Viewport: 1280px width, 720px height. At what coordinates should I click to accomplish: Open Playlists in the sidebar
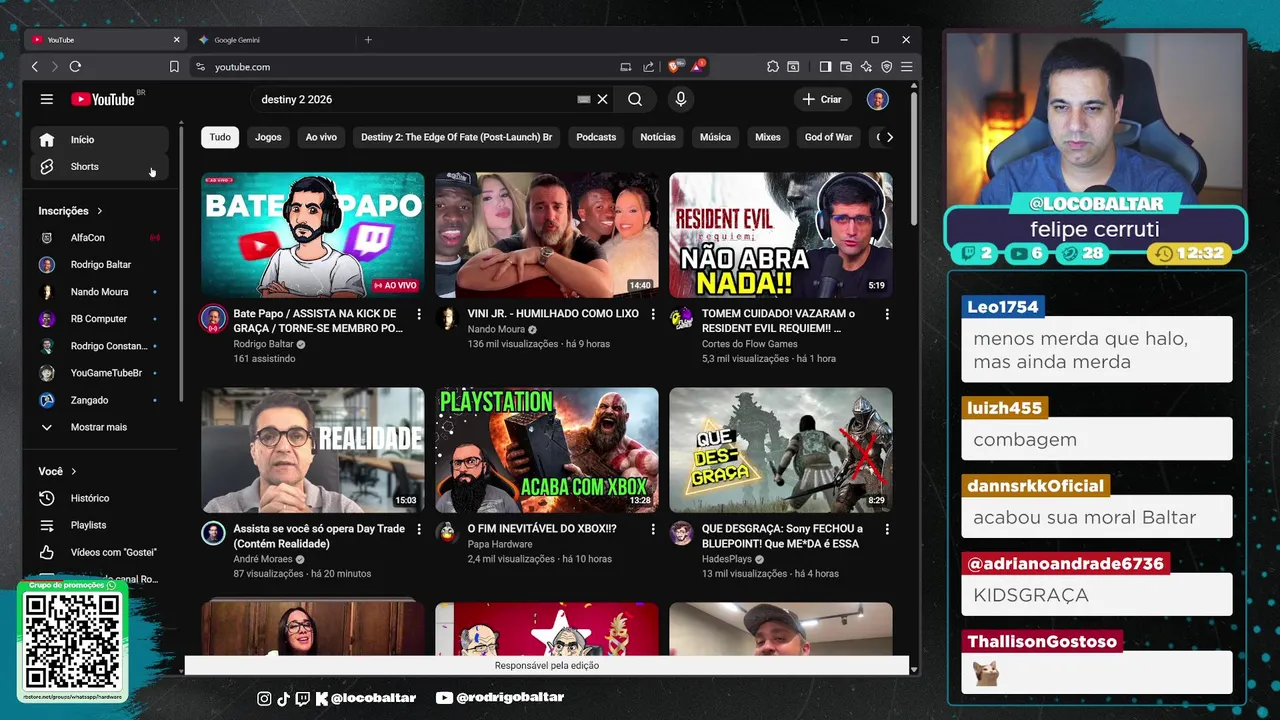(x=99, y=525)
